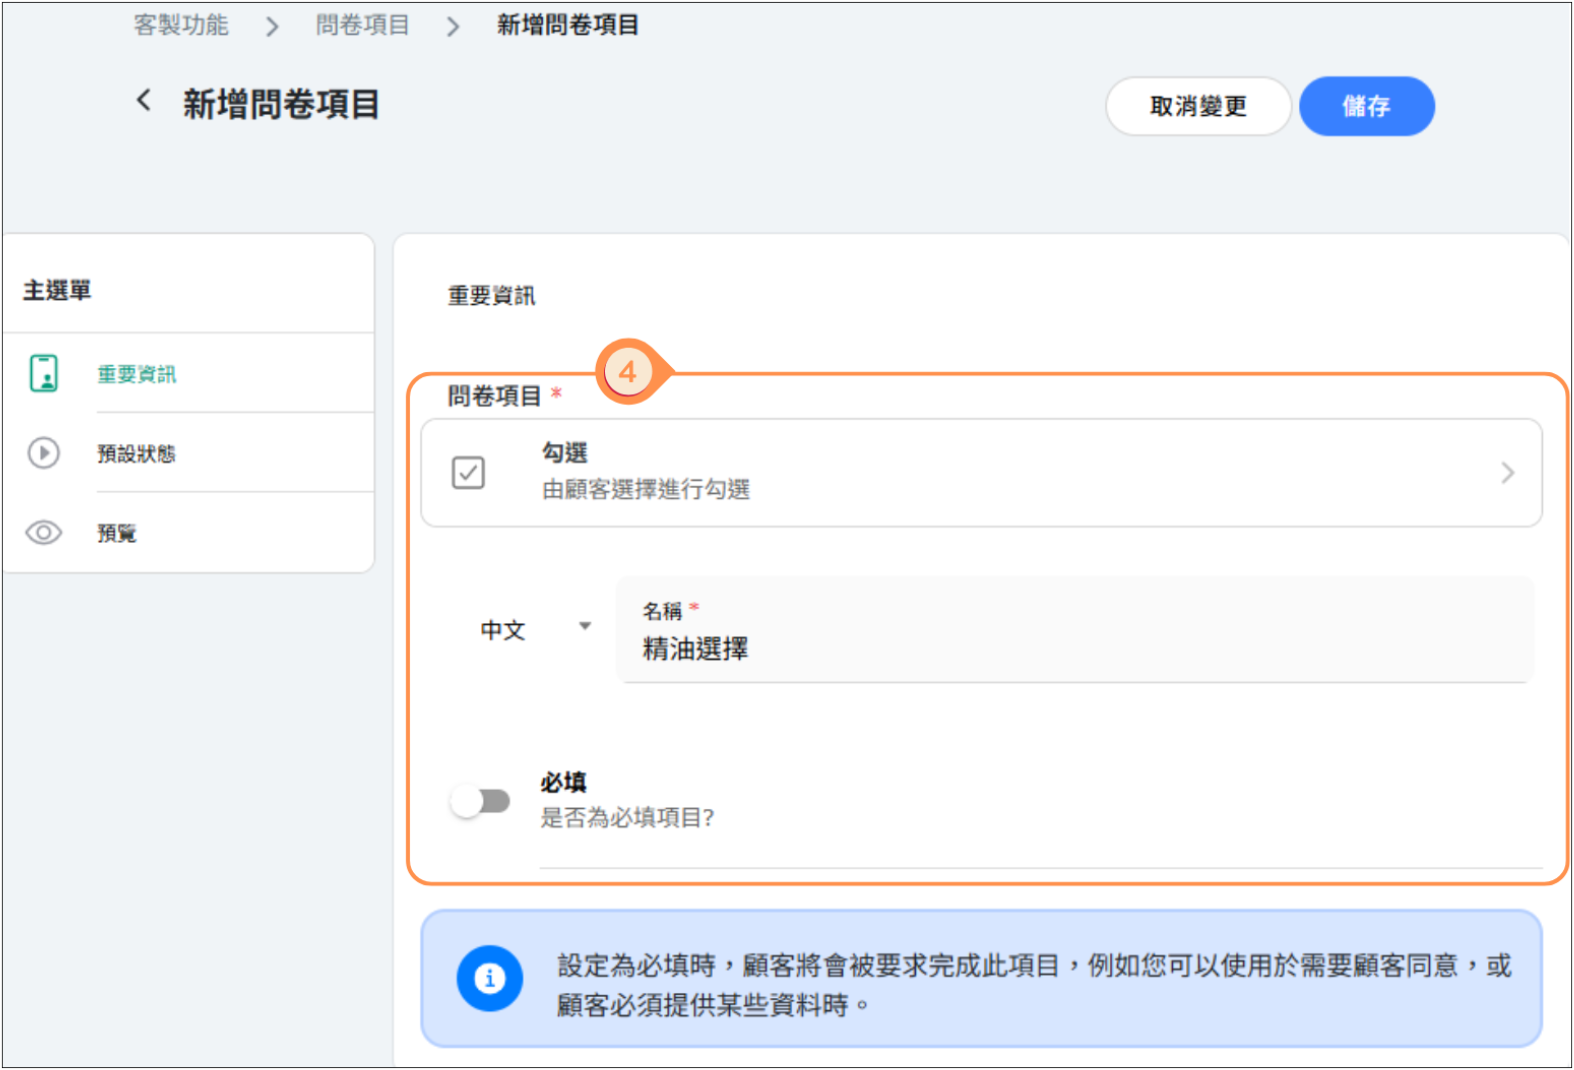Open 預覽 from the main menu

pos(117,533)
